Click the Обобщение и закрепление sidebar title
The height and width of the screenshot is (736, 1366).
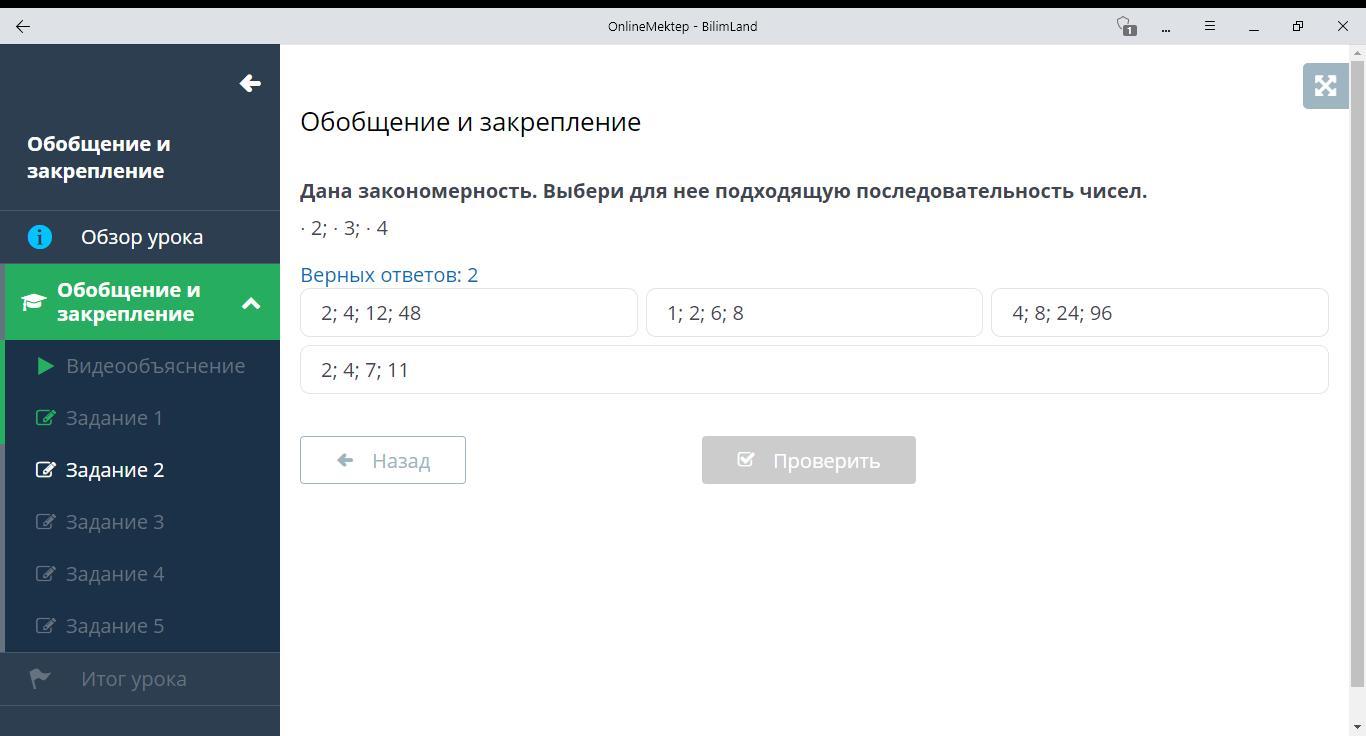tap(99, 157)
